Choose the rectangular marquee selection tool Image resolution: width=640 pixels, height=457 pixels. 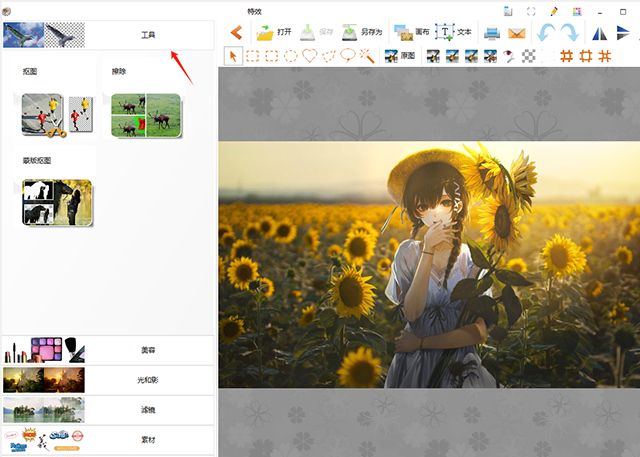[x=253, y=56]
